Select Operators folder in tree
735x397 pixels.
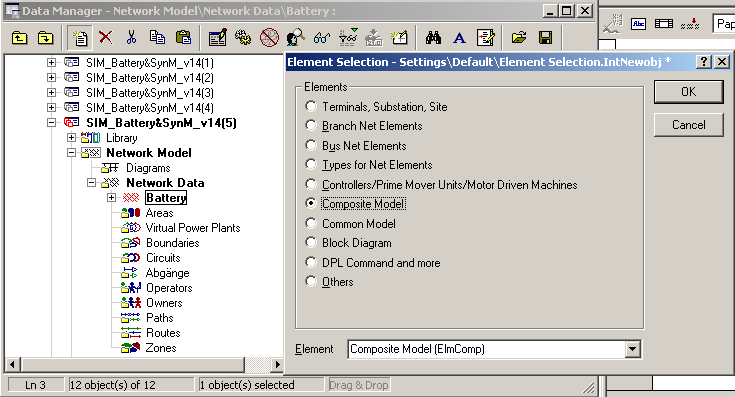(x=169, y=288)
